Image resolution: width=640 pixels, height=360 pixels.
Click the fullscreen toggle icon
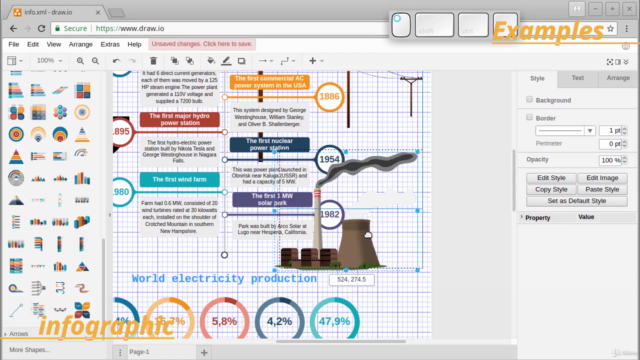click(x=609, y=62)
